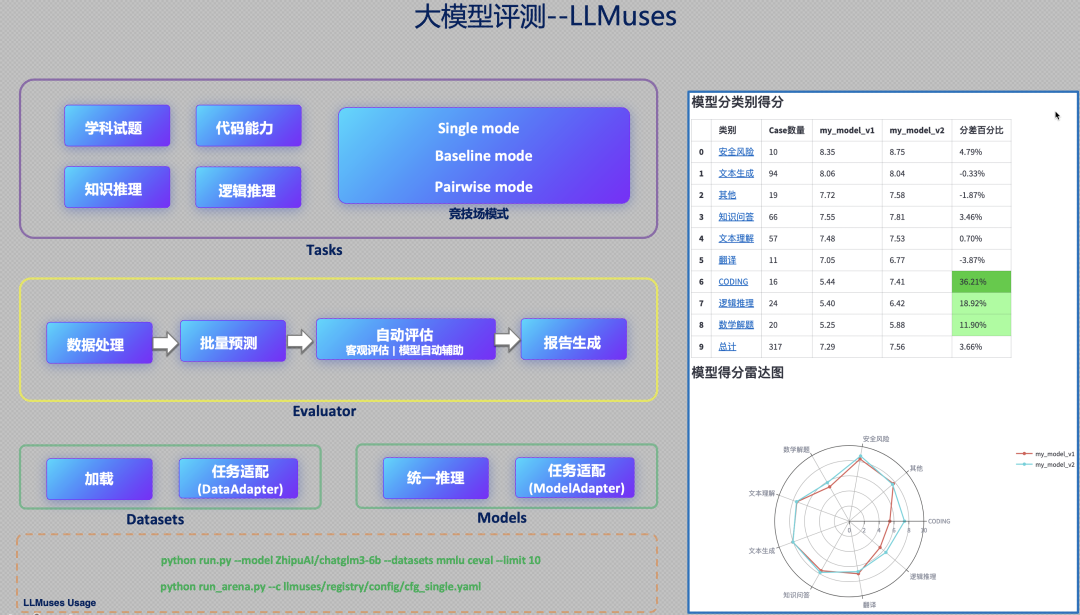Toggle my_model_v2 legend entry in radar chart
The height and width of the screenshot is (615, 1080).
pyautogui.click(x=1045, y=464)
